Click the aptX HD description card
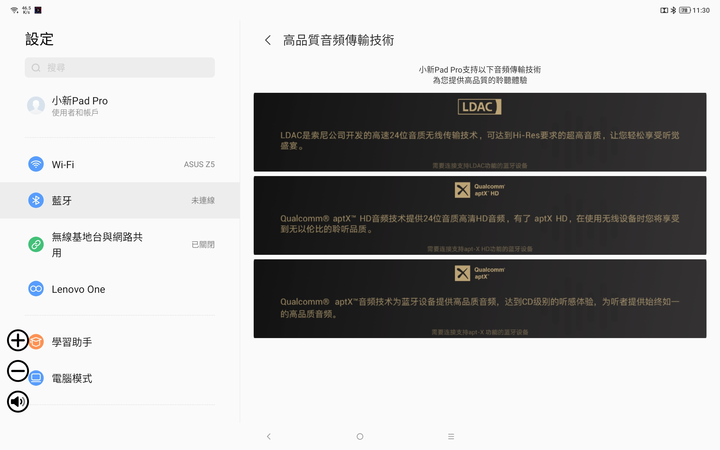The width and height of the screenshot is (720, 450). [480, 215]
